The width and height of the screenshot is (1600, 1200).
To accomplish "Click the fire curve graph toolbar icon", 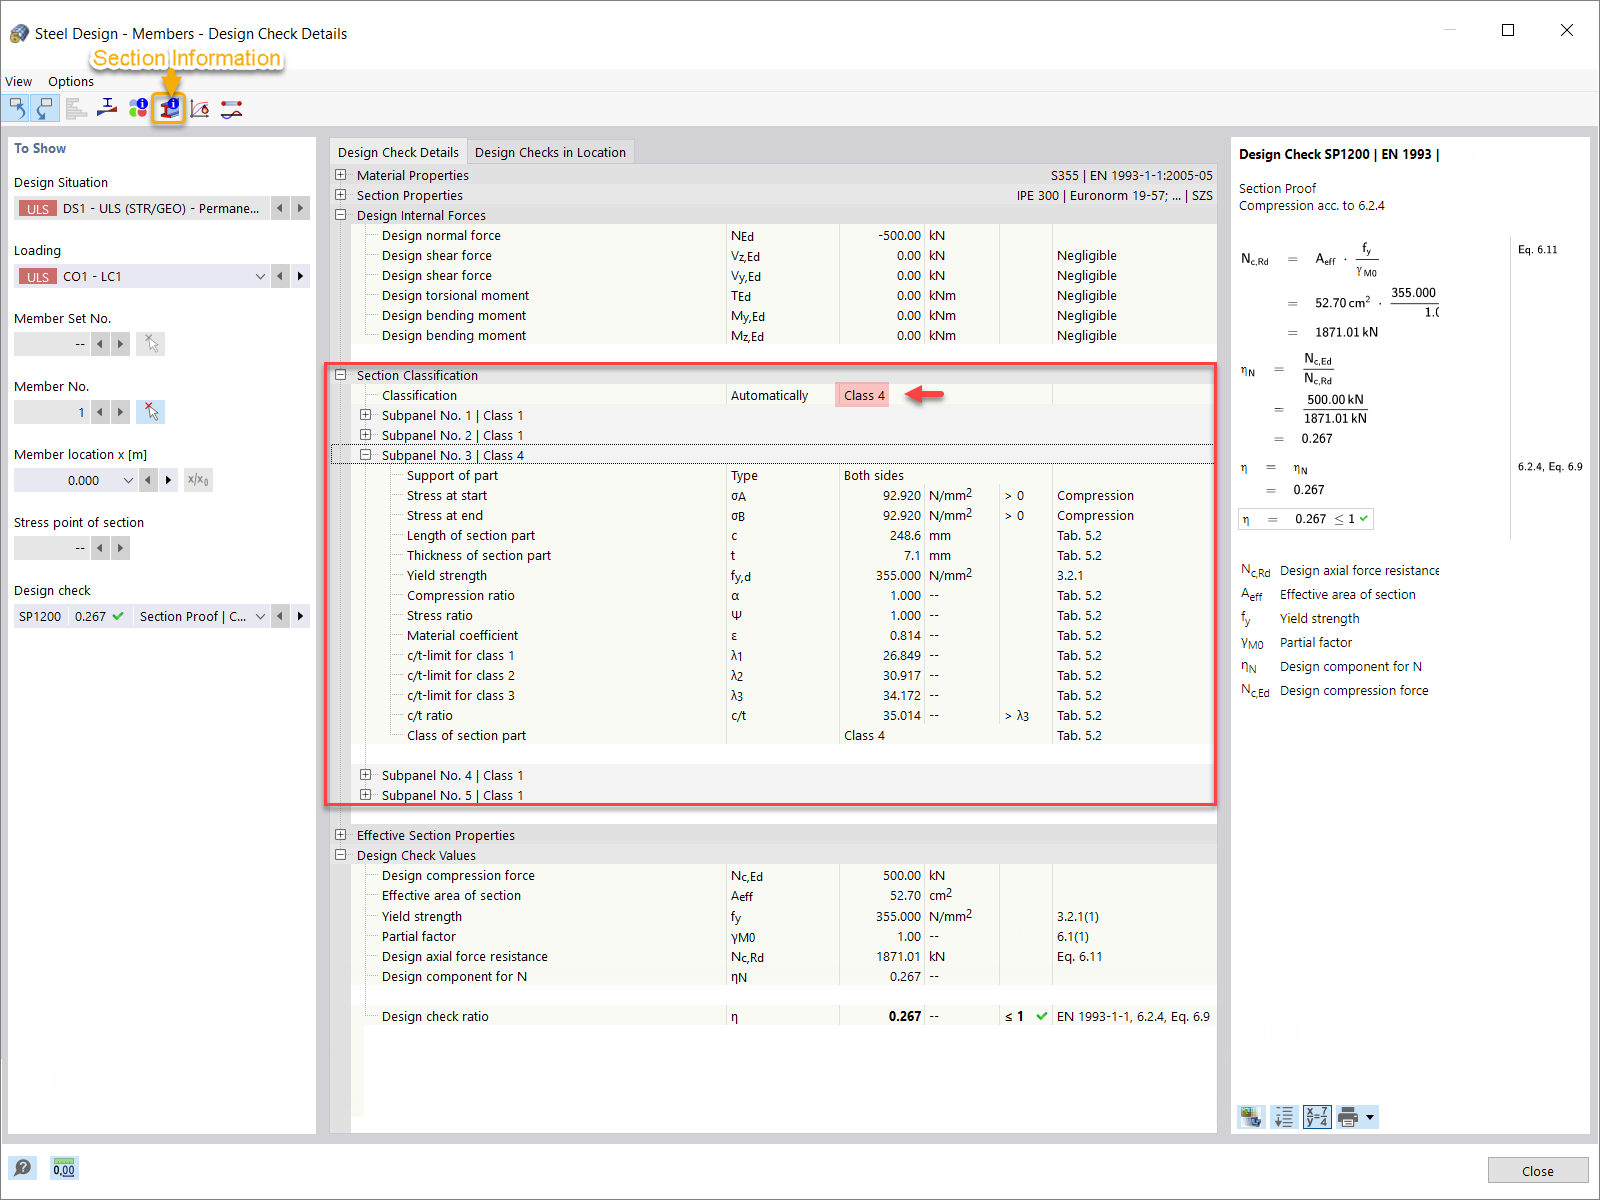I will coord(200,108).
